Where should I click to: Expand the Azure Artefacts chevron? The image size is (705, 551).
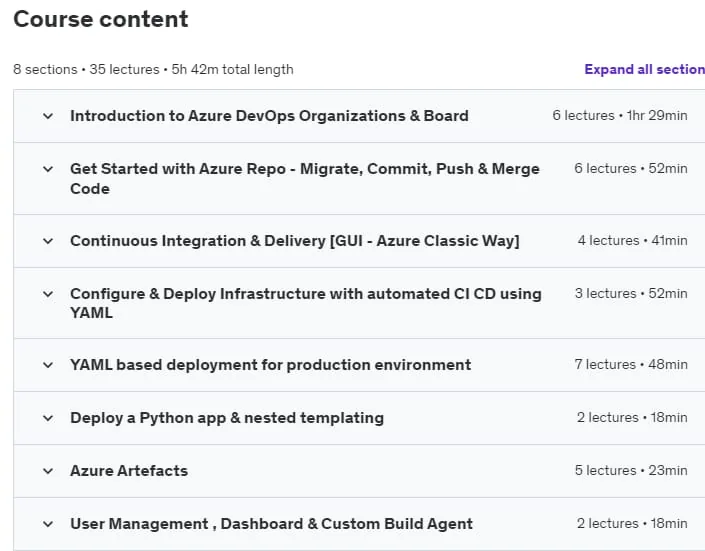pyautogui.click(x=48, y=471)
